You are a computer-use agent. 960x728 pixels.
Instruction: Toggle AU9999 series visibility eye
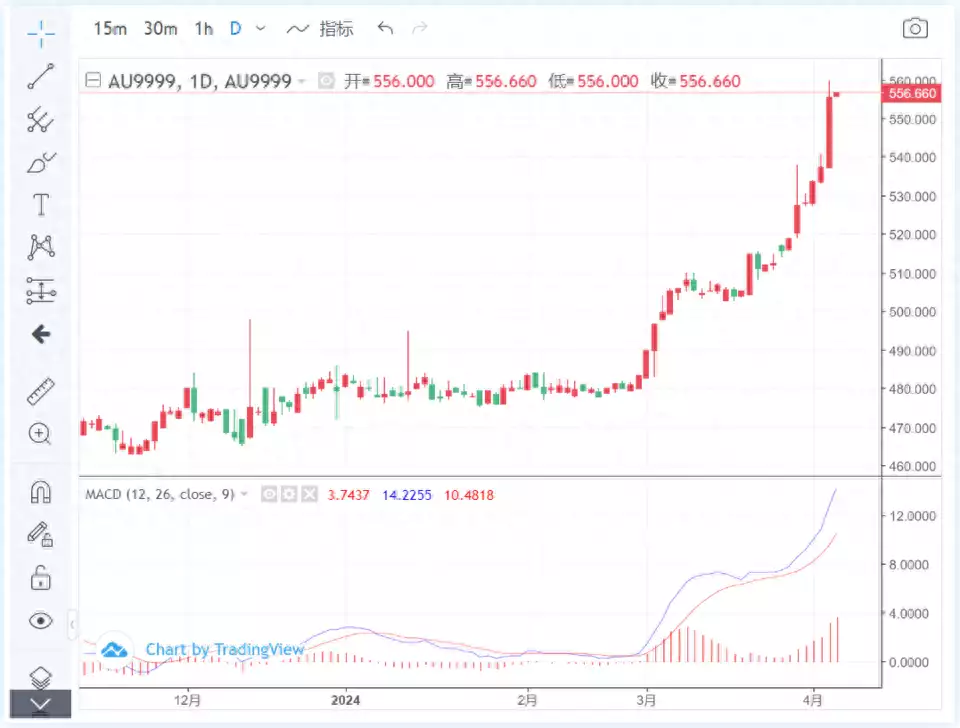click(x=326, y=81)
